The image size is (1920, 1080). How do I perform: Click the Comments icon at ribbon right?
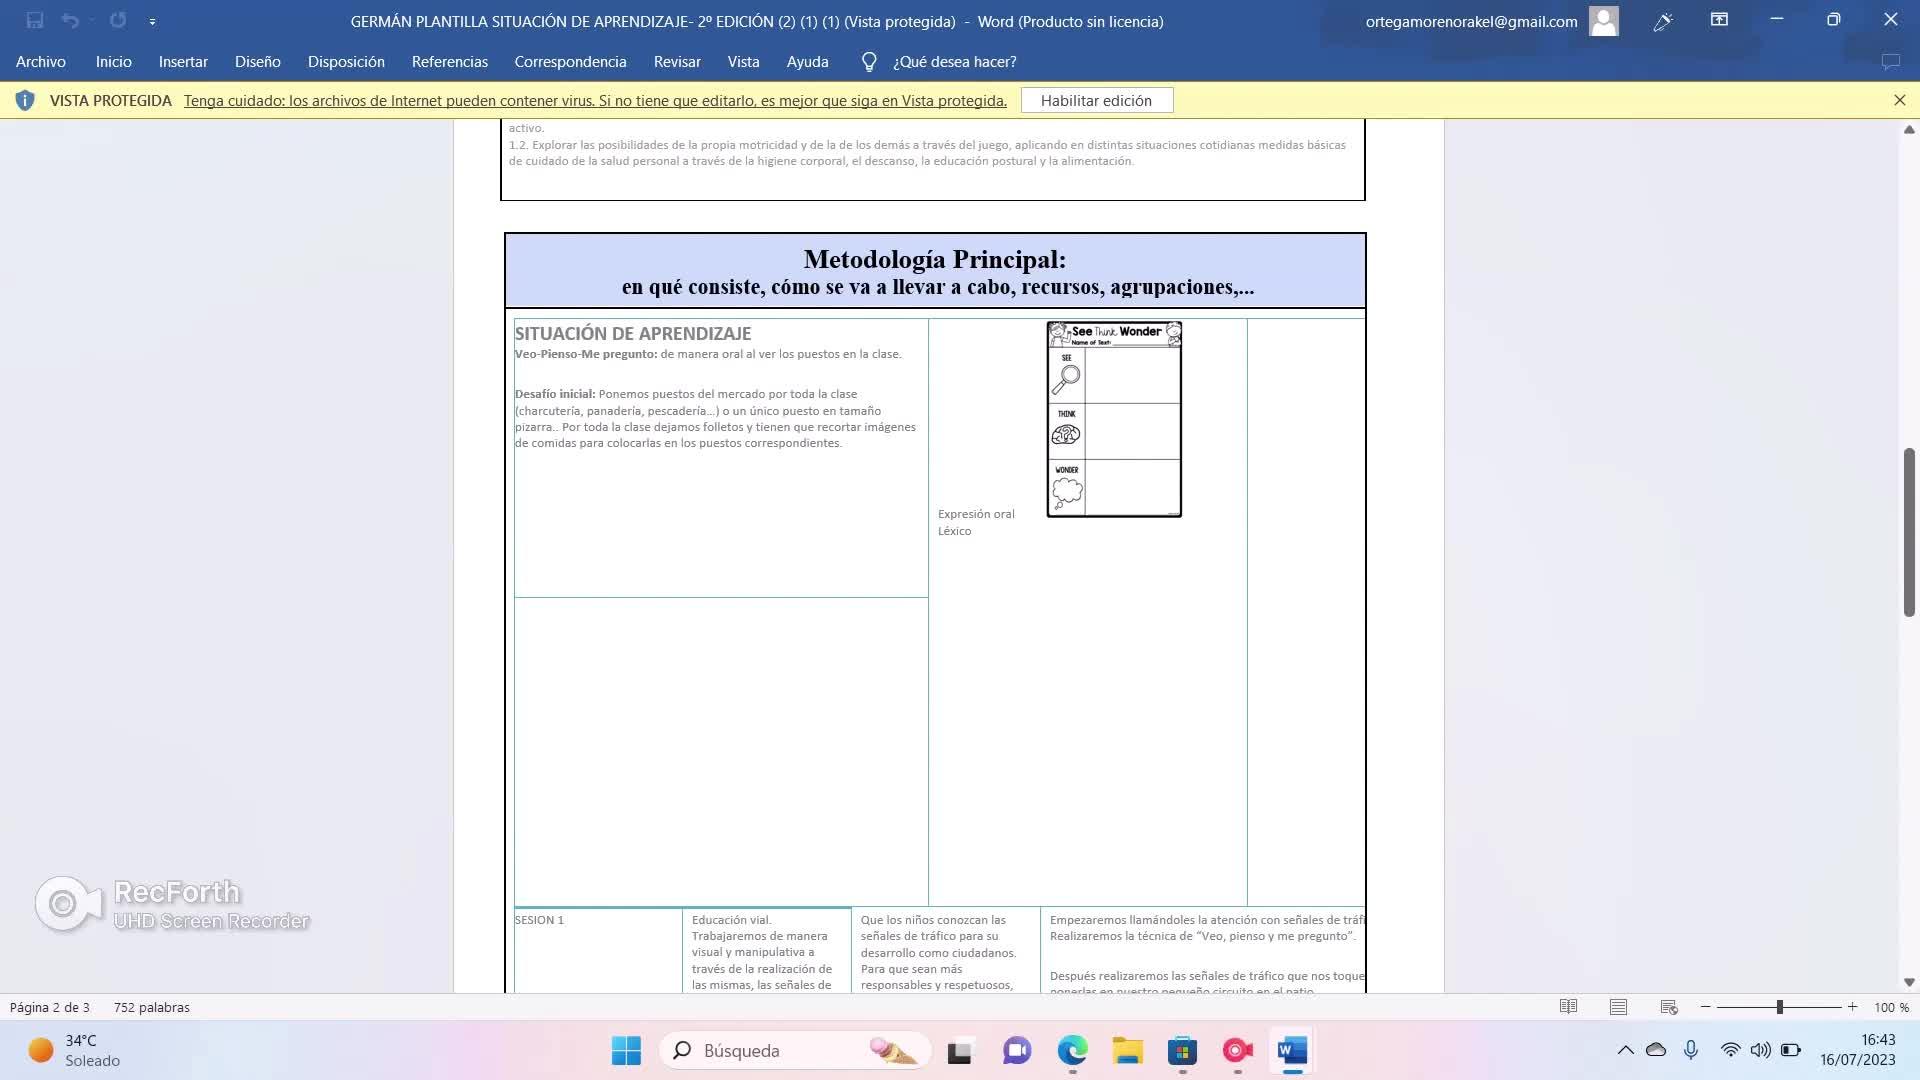click(x=1890, y=62)
